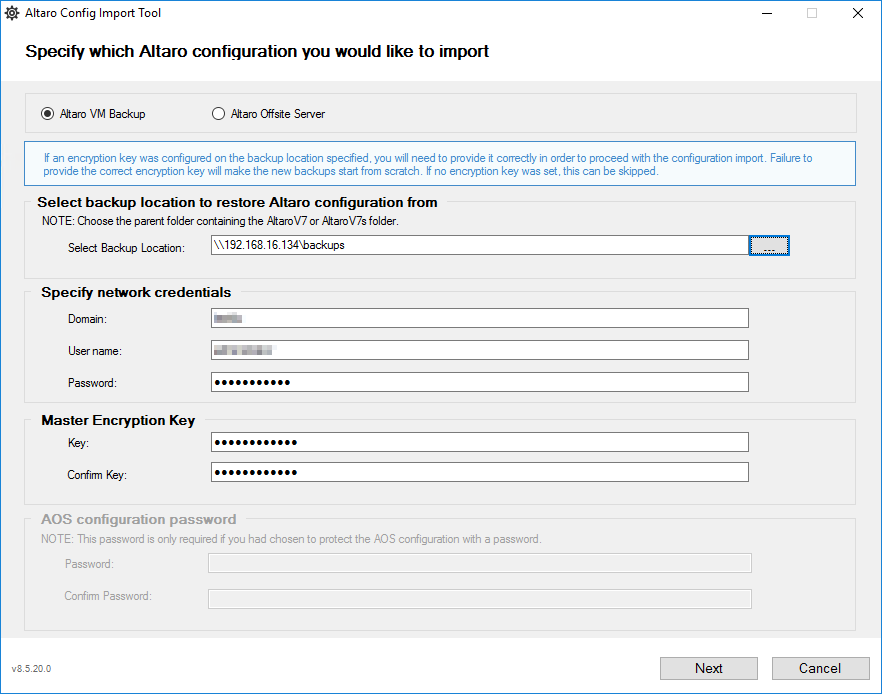This screenshot has height=694, width=882.
Task: Click the AOS Confirm Password field
Action: 480,598
